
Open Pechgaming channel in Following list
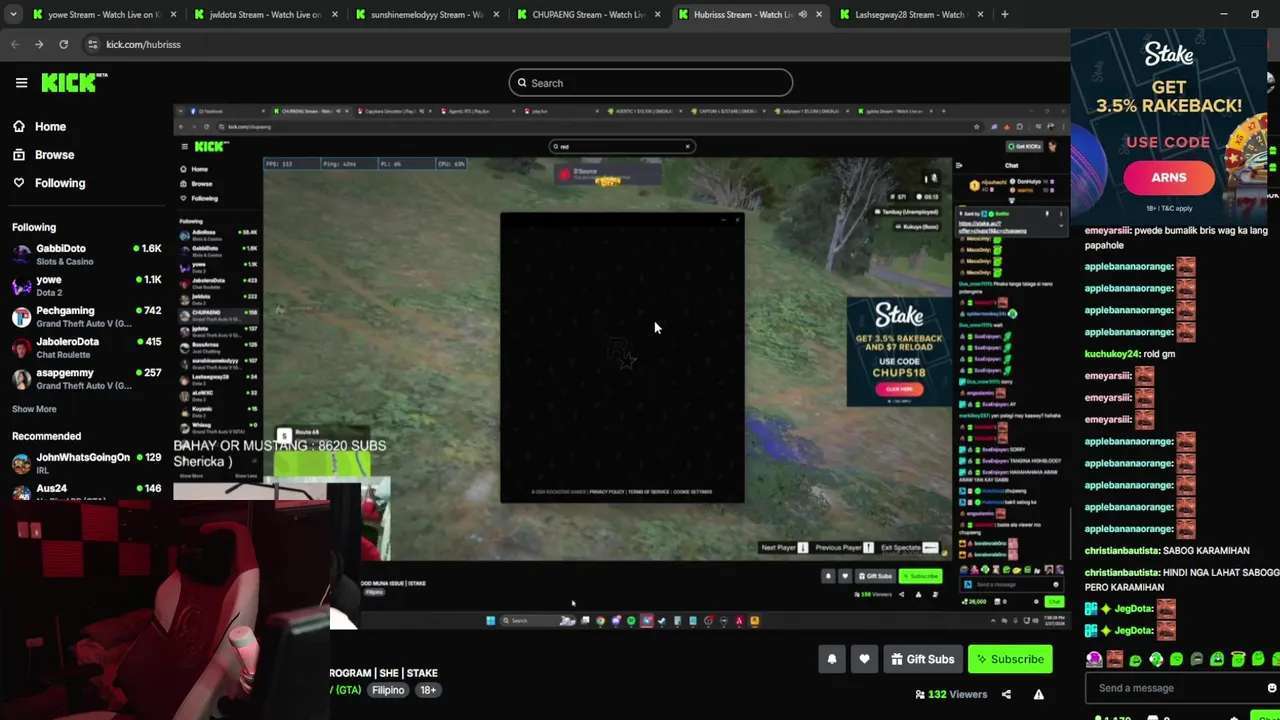[86, 316]
